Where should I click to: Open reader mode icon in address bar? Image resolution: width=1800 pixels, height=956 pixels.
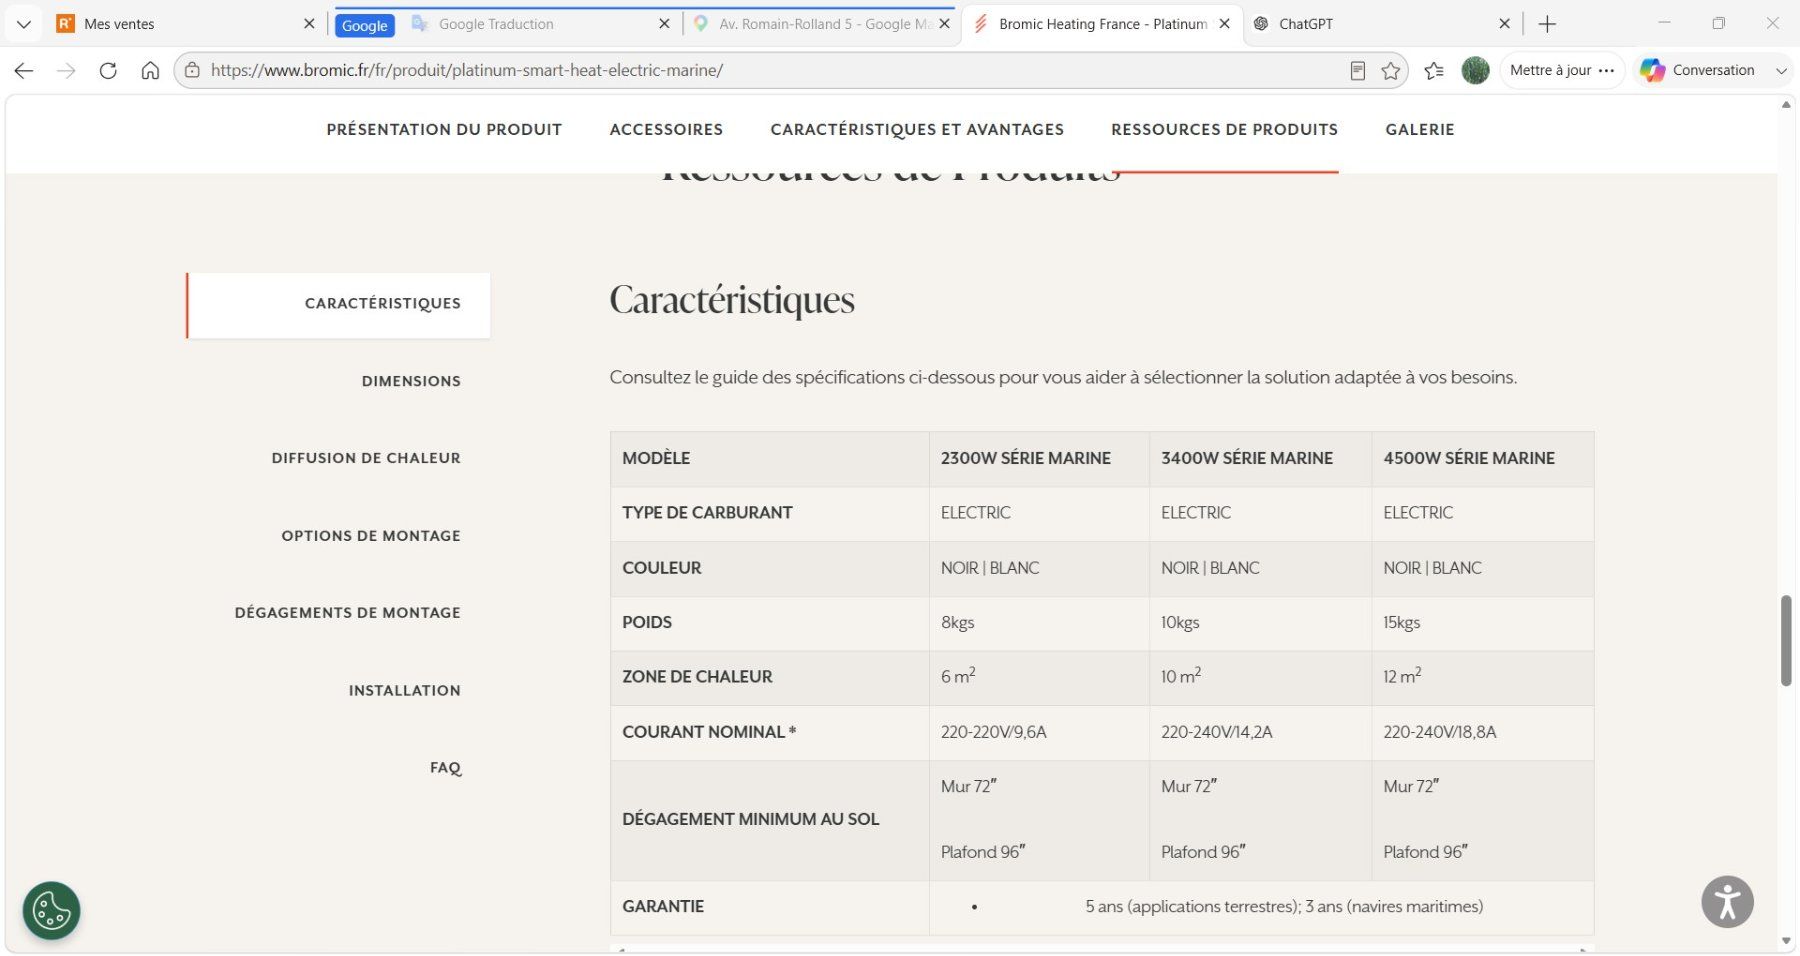1357,70
